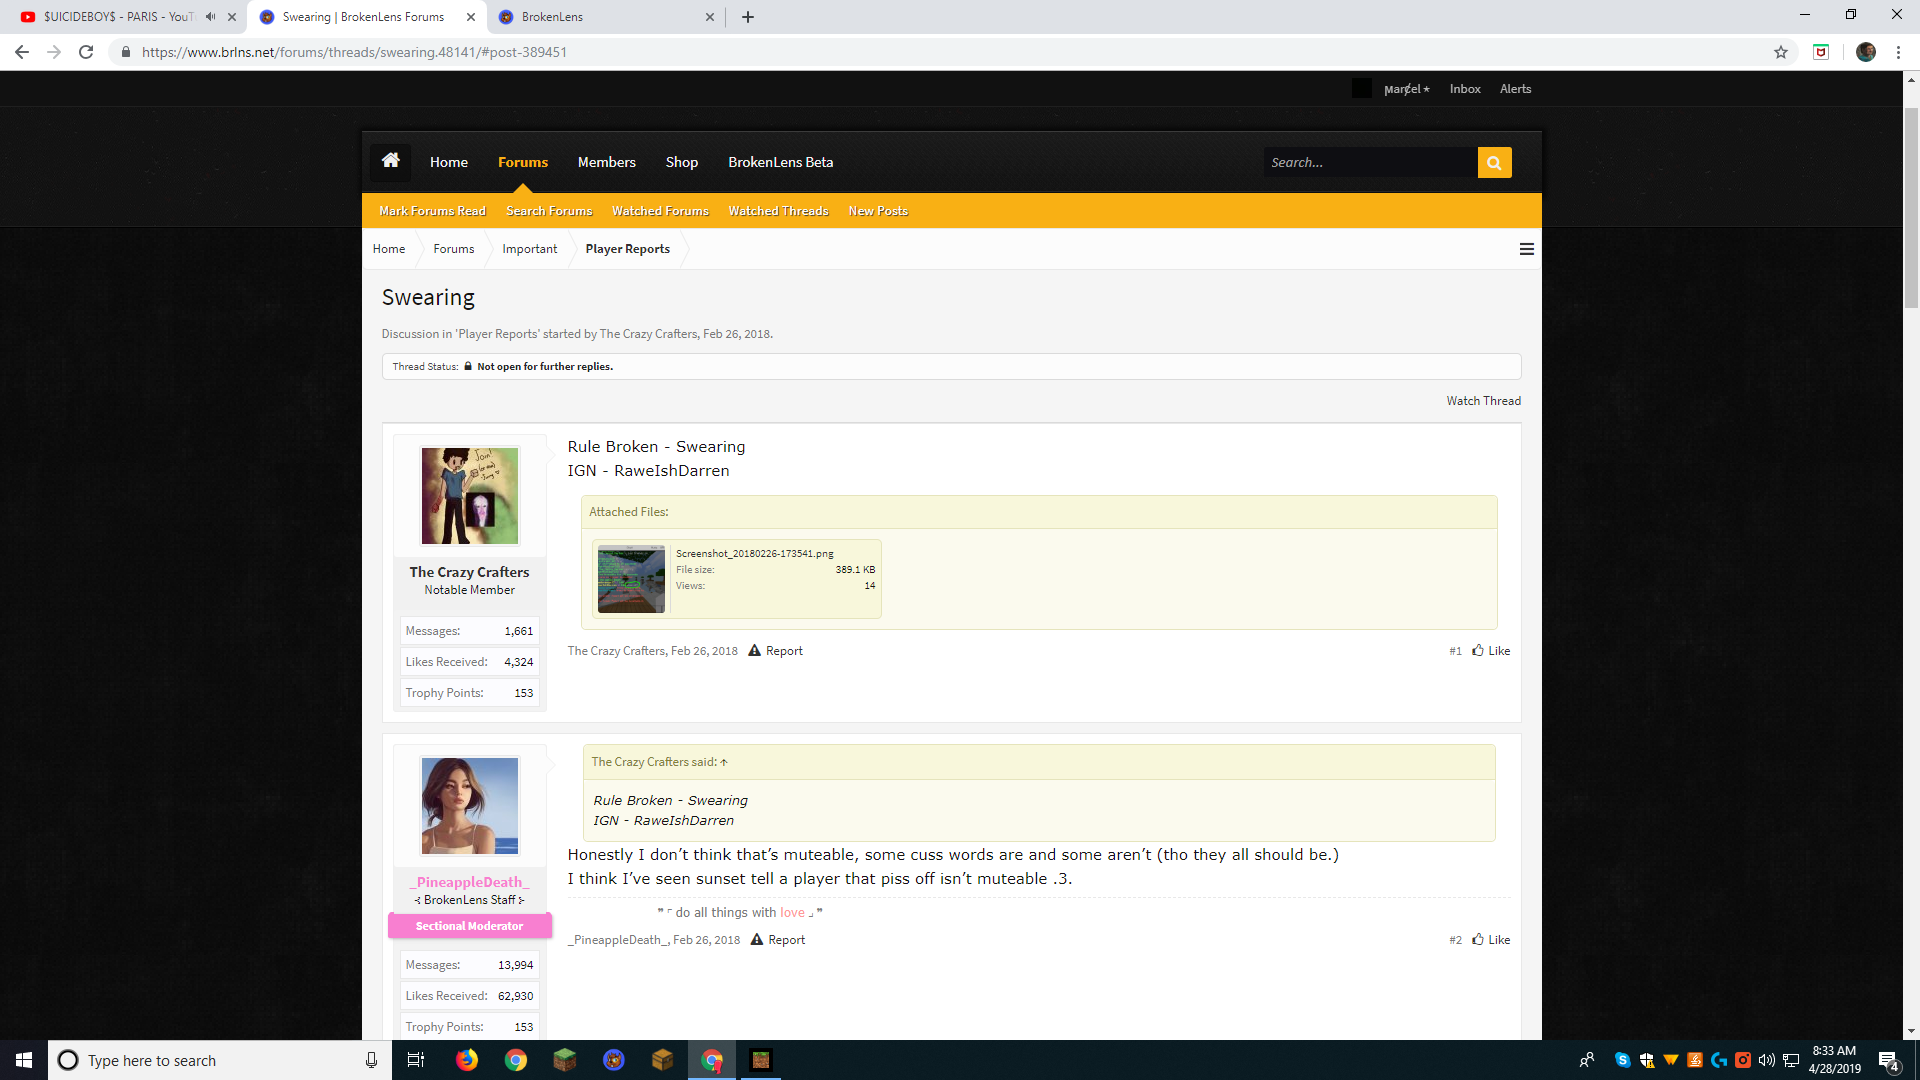Viewport: 1920px width, 1080px height.
Task: Click the Important breadcrumb
Action: pos(530,249)
